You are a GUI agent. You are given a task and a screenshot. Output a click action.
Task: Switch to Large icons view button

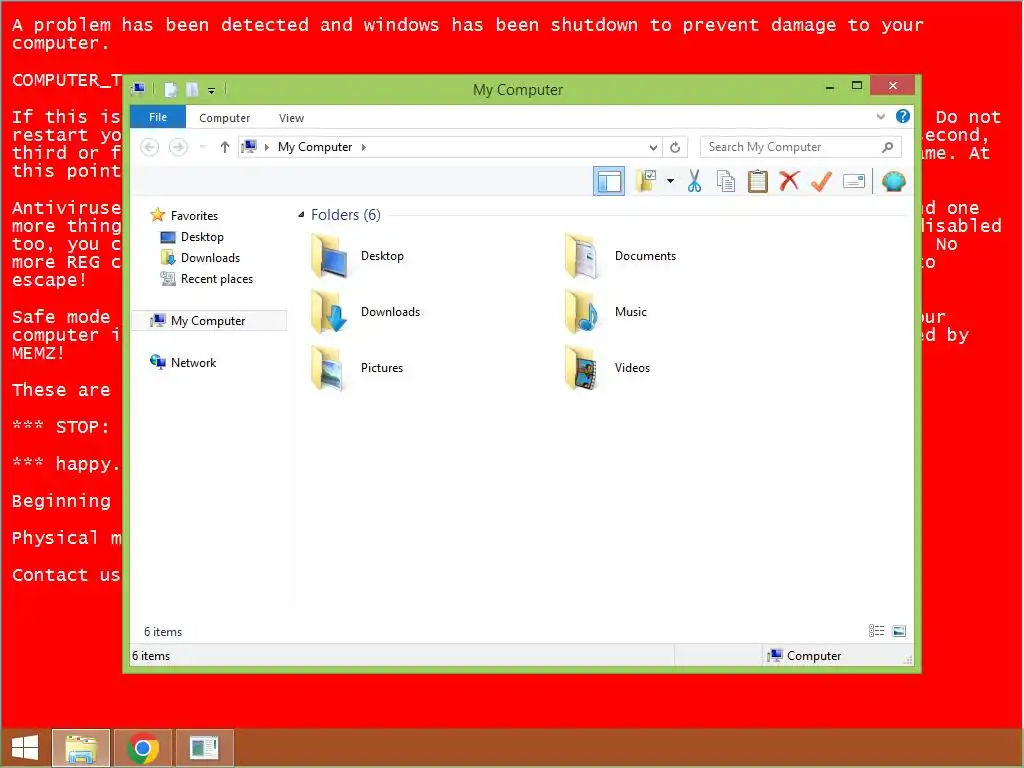point(899,630)
